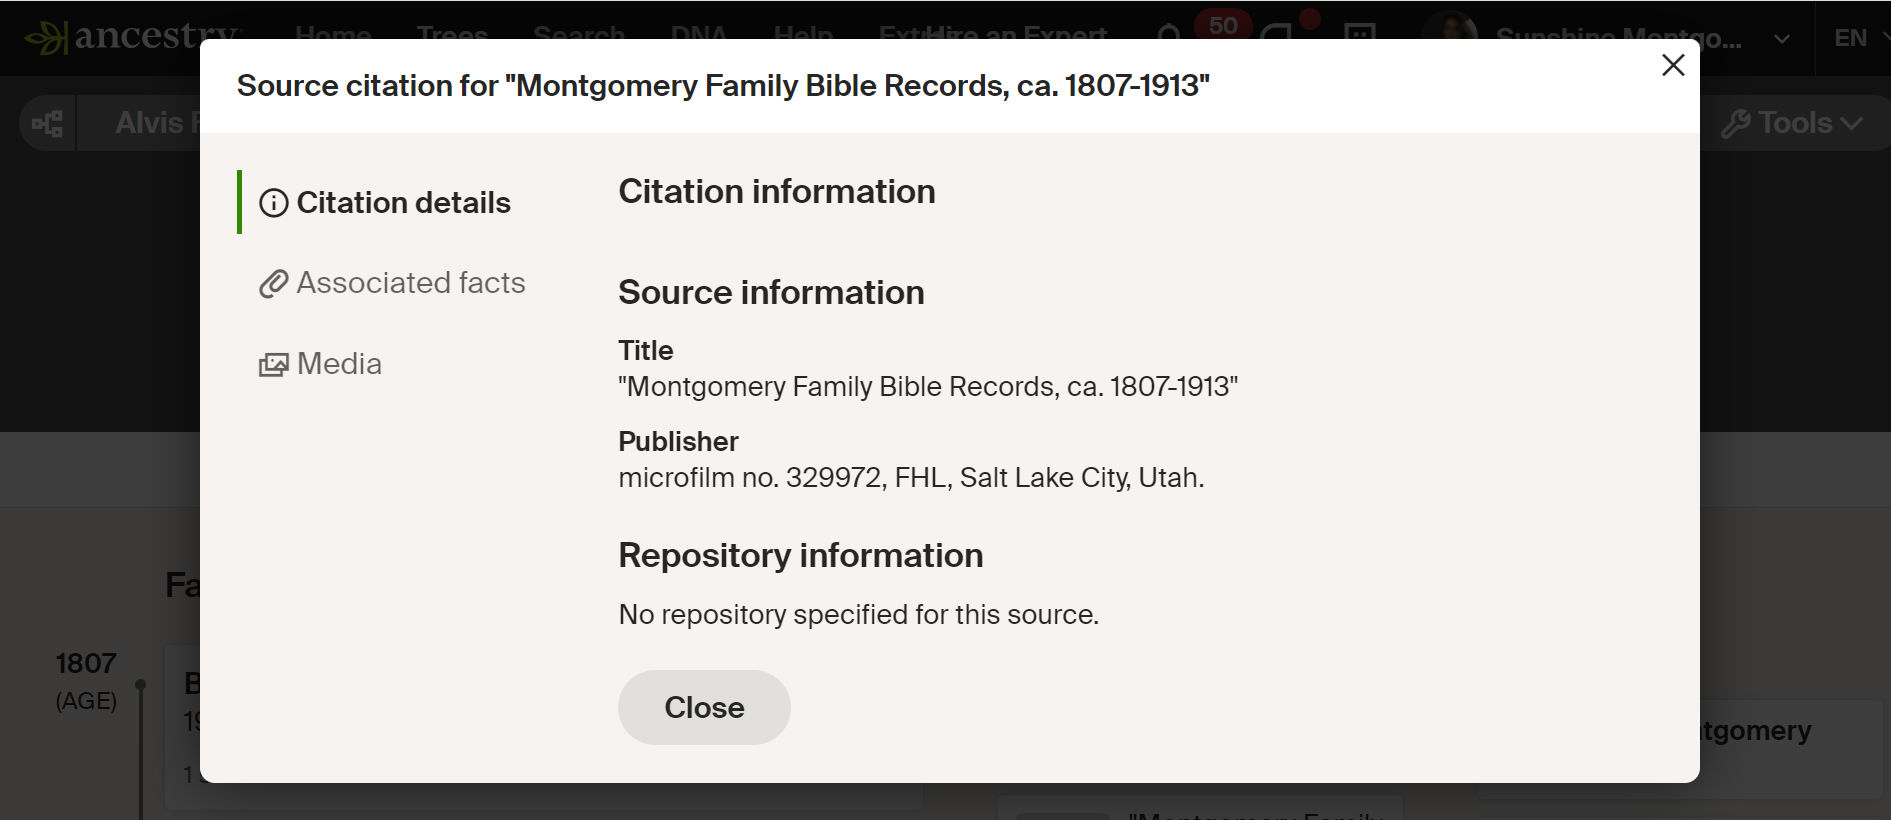
Task: Open the user profile name
Action: tap(1618, 39)
